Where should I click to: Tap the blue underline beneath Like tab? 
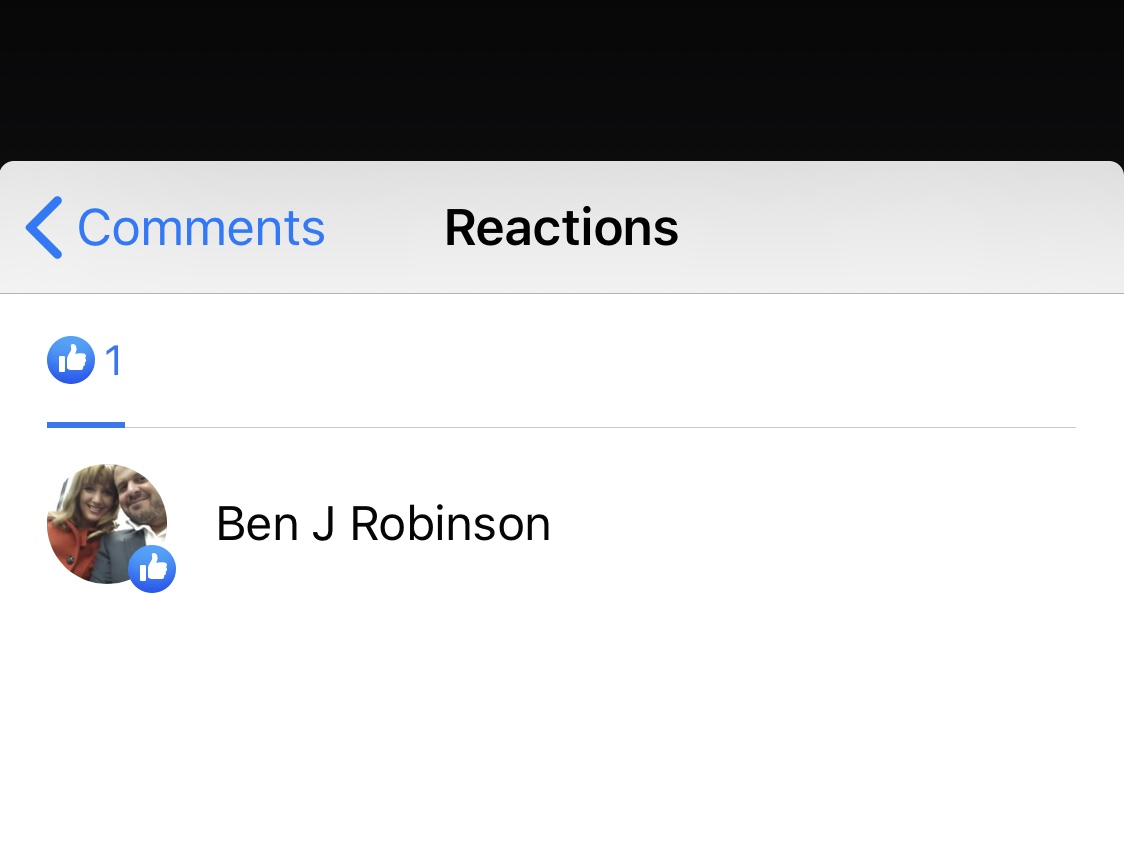point(86,425)
